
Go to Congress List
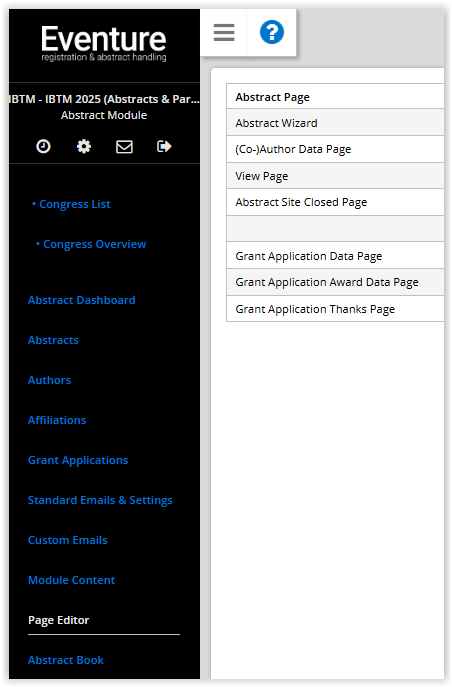pos(74,204)
